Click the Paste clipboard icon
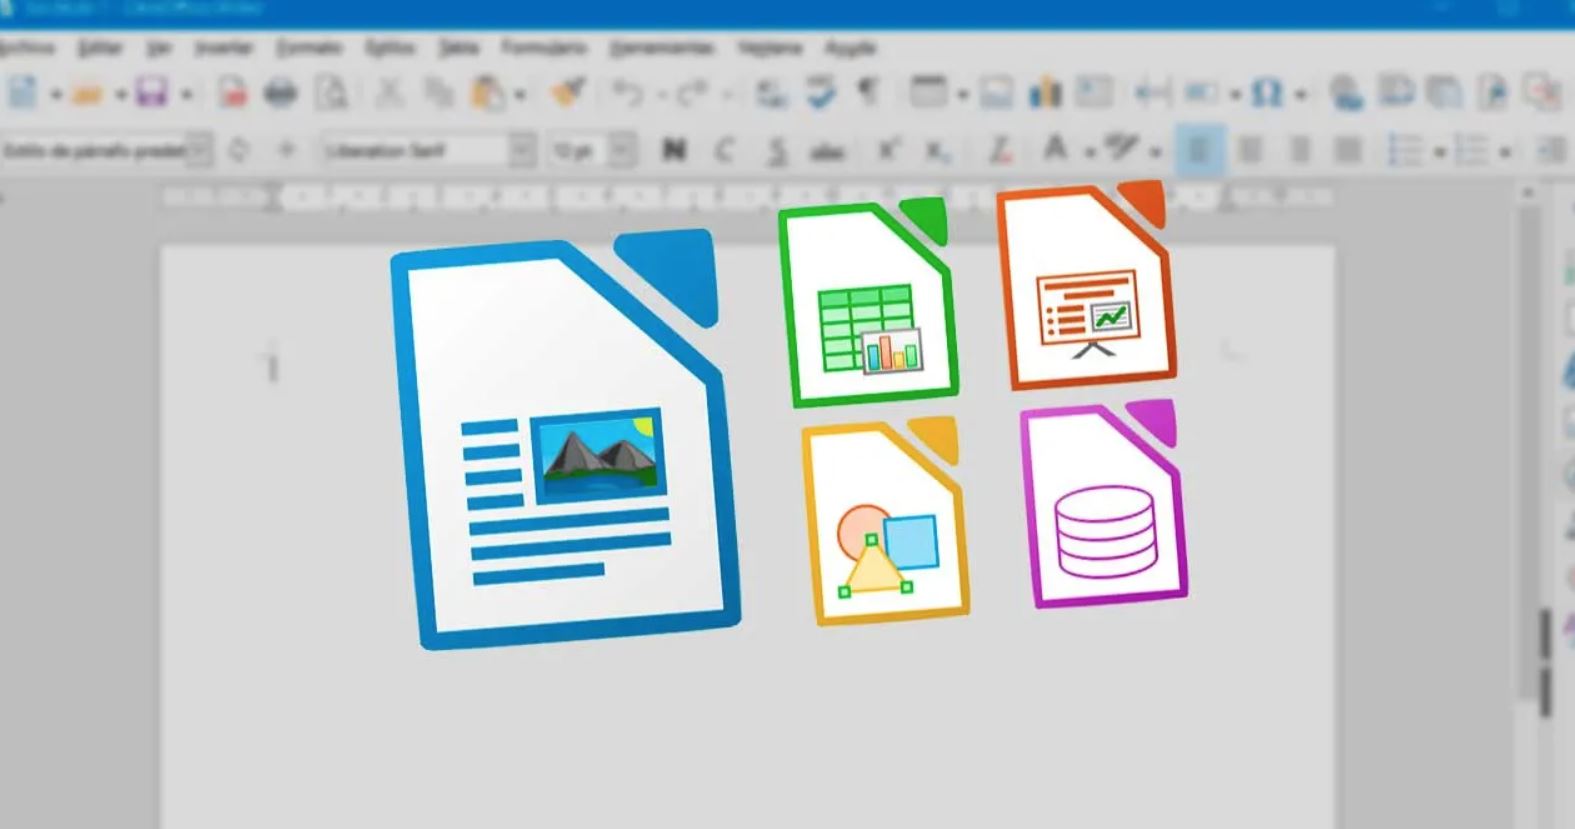 [x=488, y=94]
